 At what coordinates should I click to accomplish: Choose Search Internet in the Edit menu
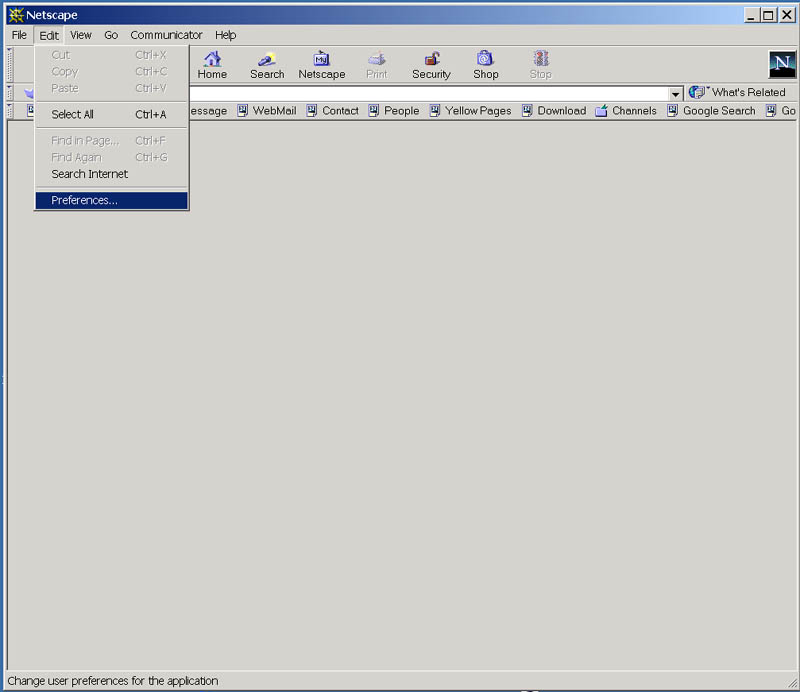[x=112, y=174]
